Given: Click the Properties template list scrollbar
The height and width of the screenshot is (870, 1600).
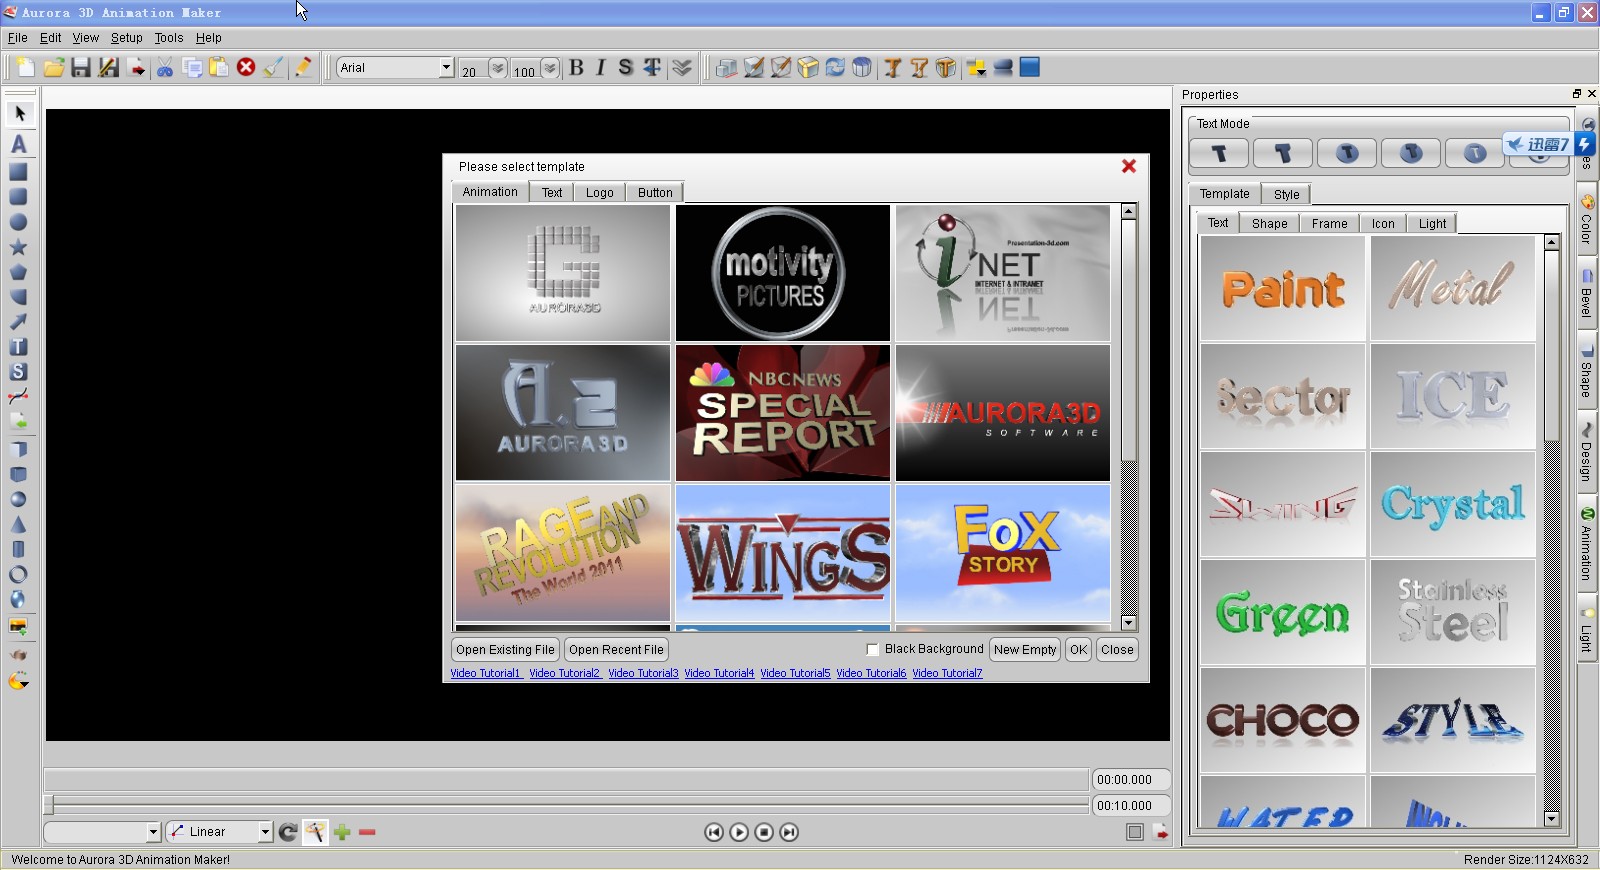Looking at the screenshot, I should click(1551, 345).
